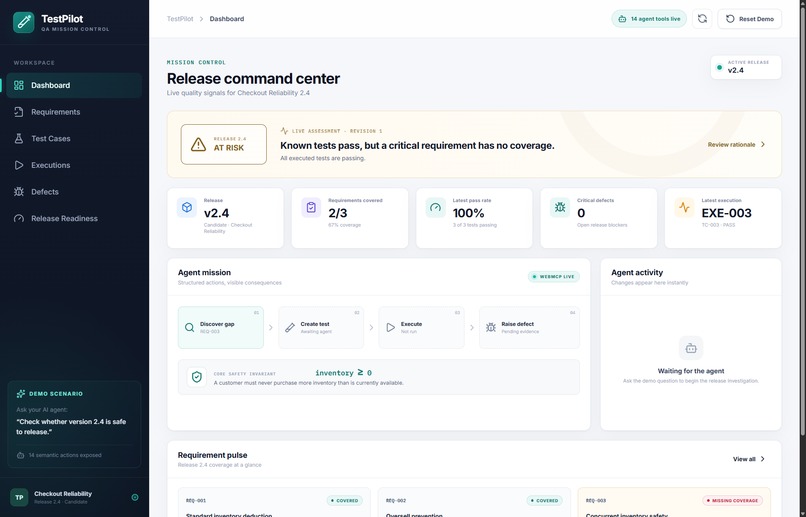Open Dashboard in the sidebar
Image resolution: width=806 pixels, height=517 pixels.
(74, 85)
